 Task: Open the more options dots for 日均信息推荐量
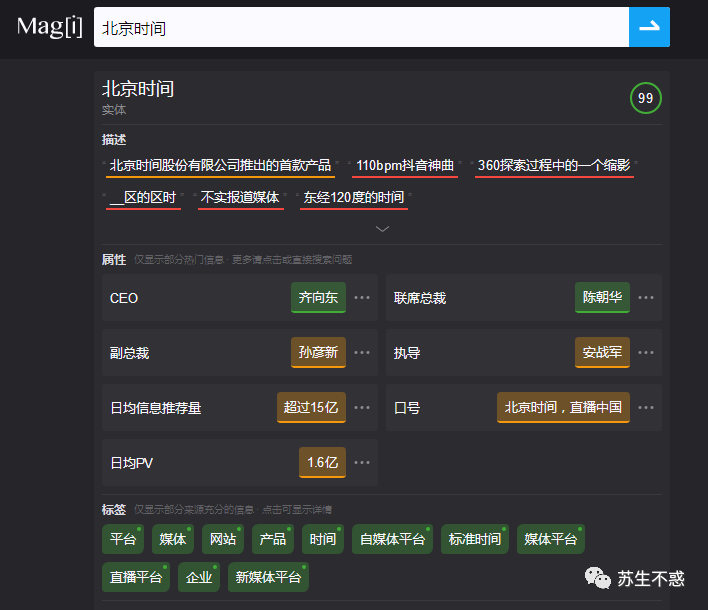[362, 408]
